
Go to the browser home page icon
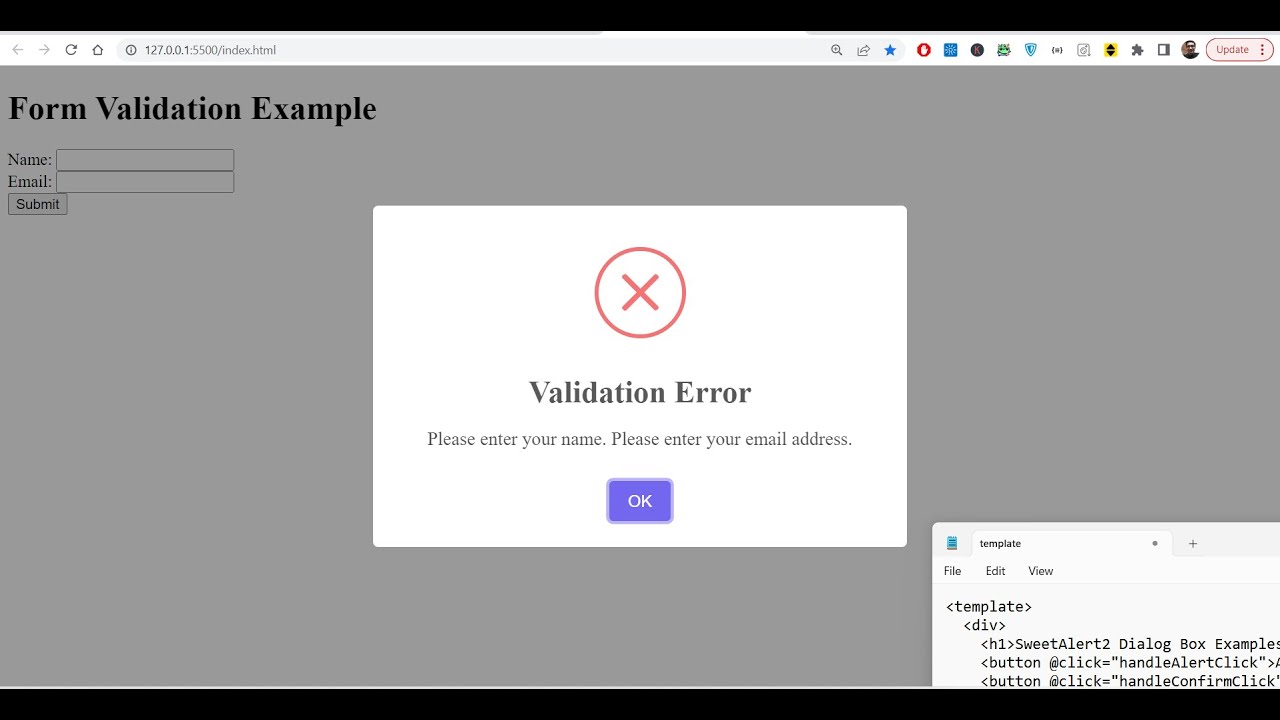(x=98, y=50)
